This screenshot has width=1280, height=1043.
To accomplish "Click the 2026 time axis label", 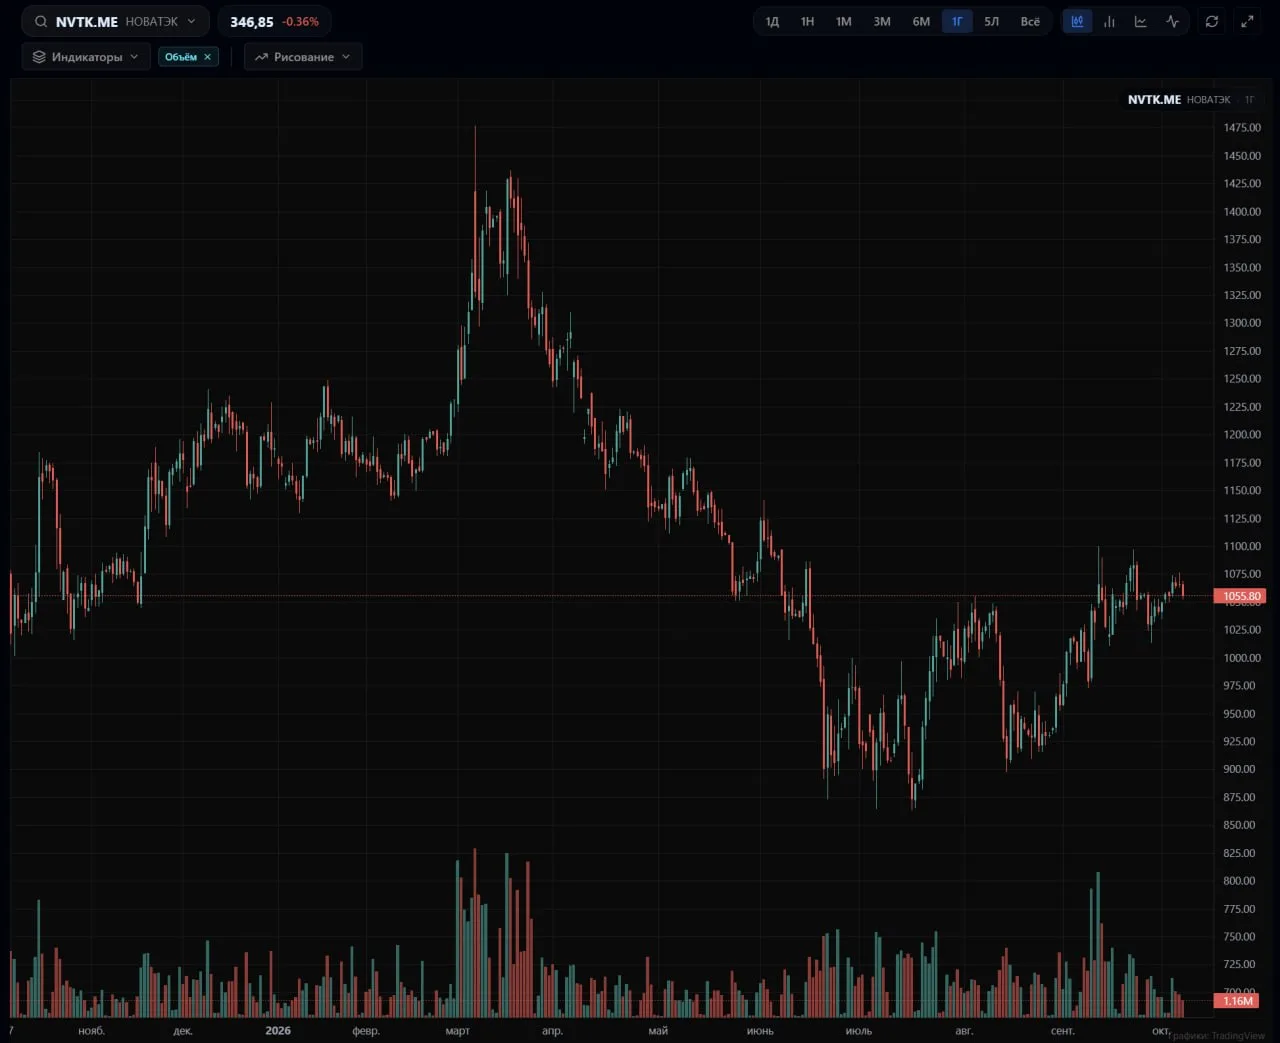I will [278, 1030].
